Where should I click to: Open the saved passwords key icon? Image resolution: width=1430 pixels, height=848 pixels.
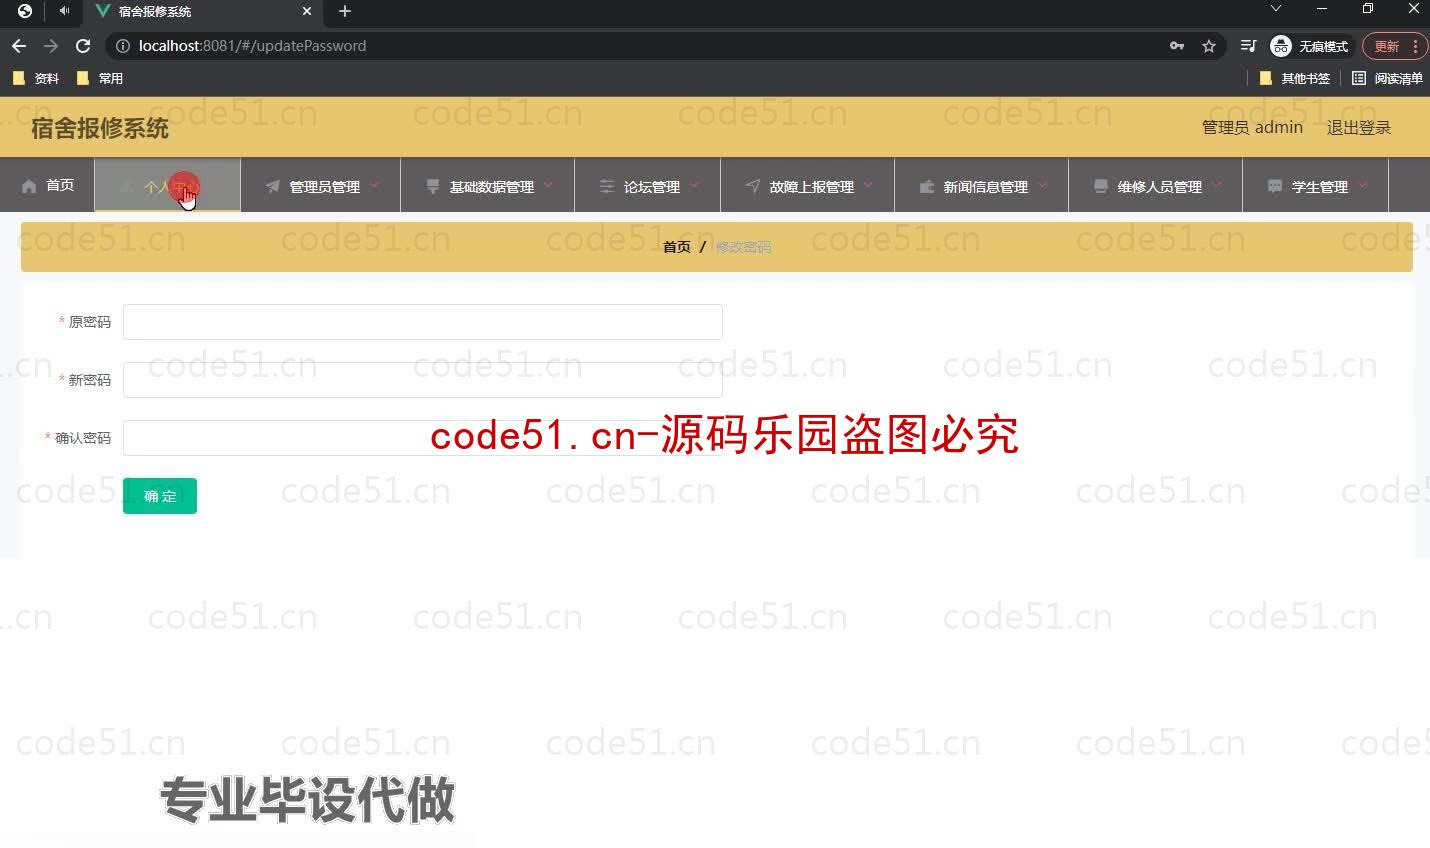[x=1177, y=46]
